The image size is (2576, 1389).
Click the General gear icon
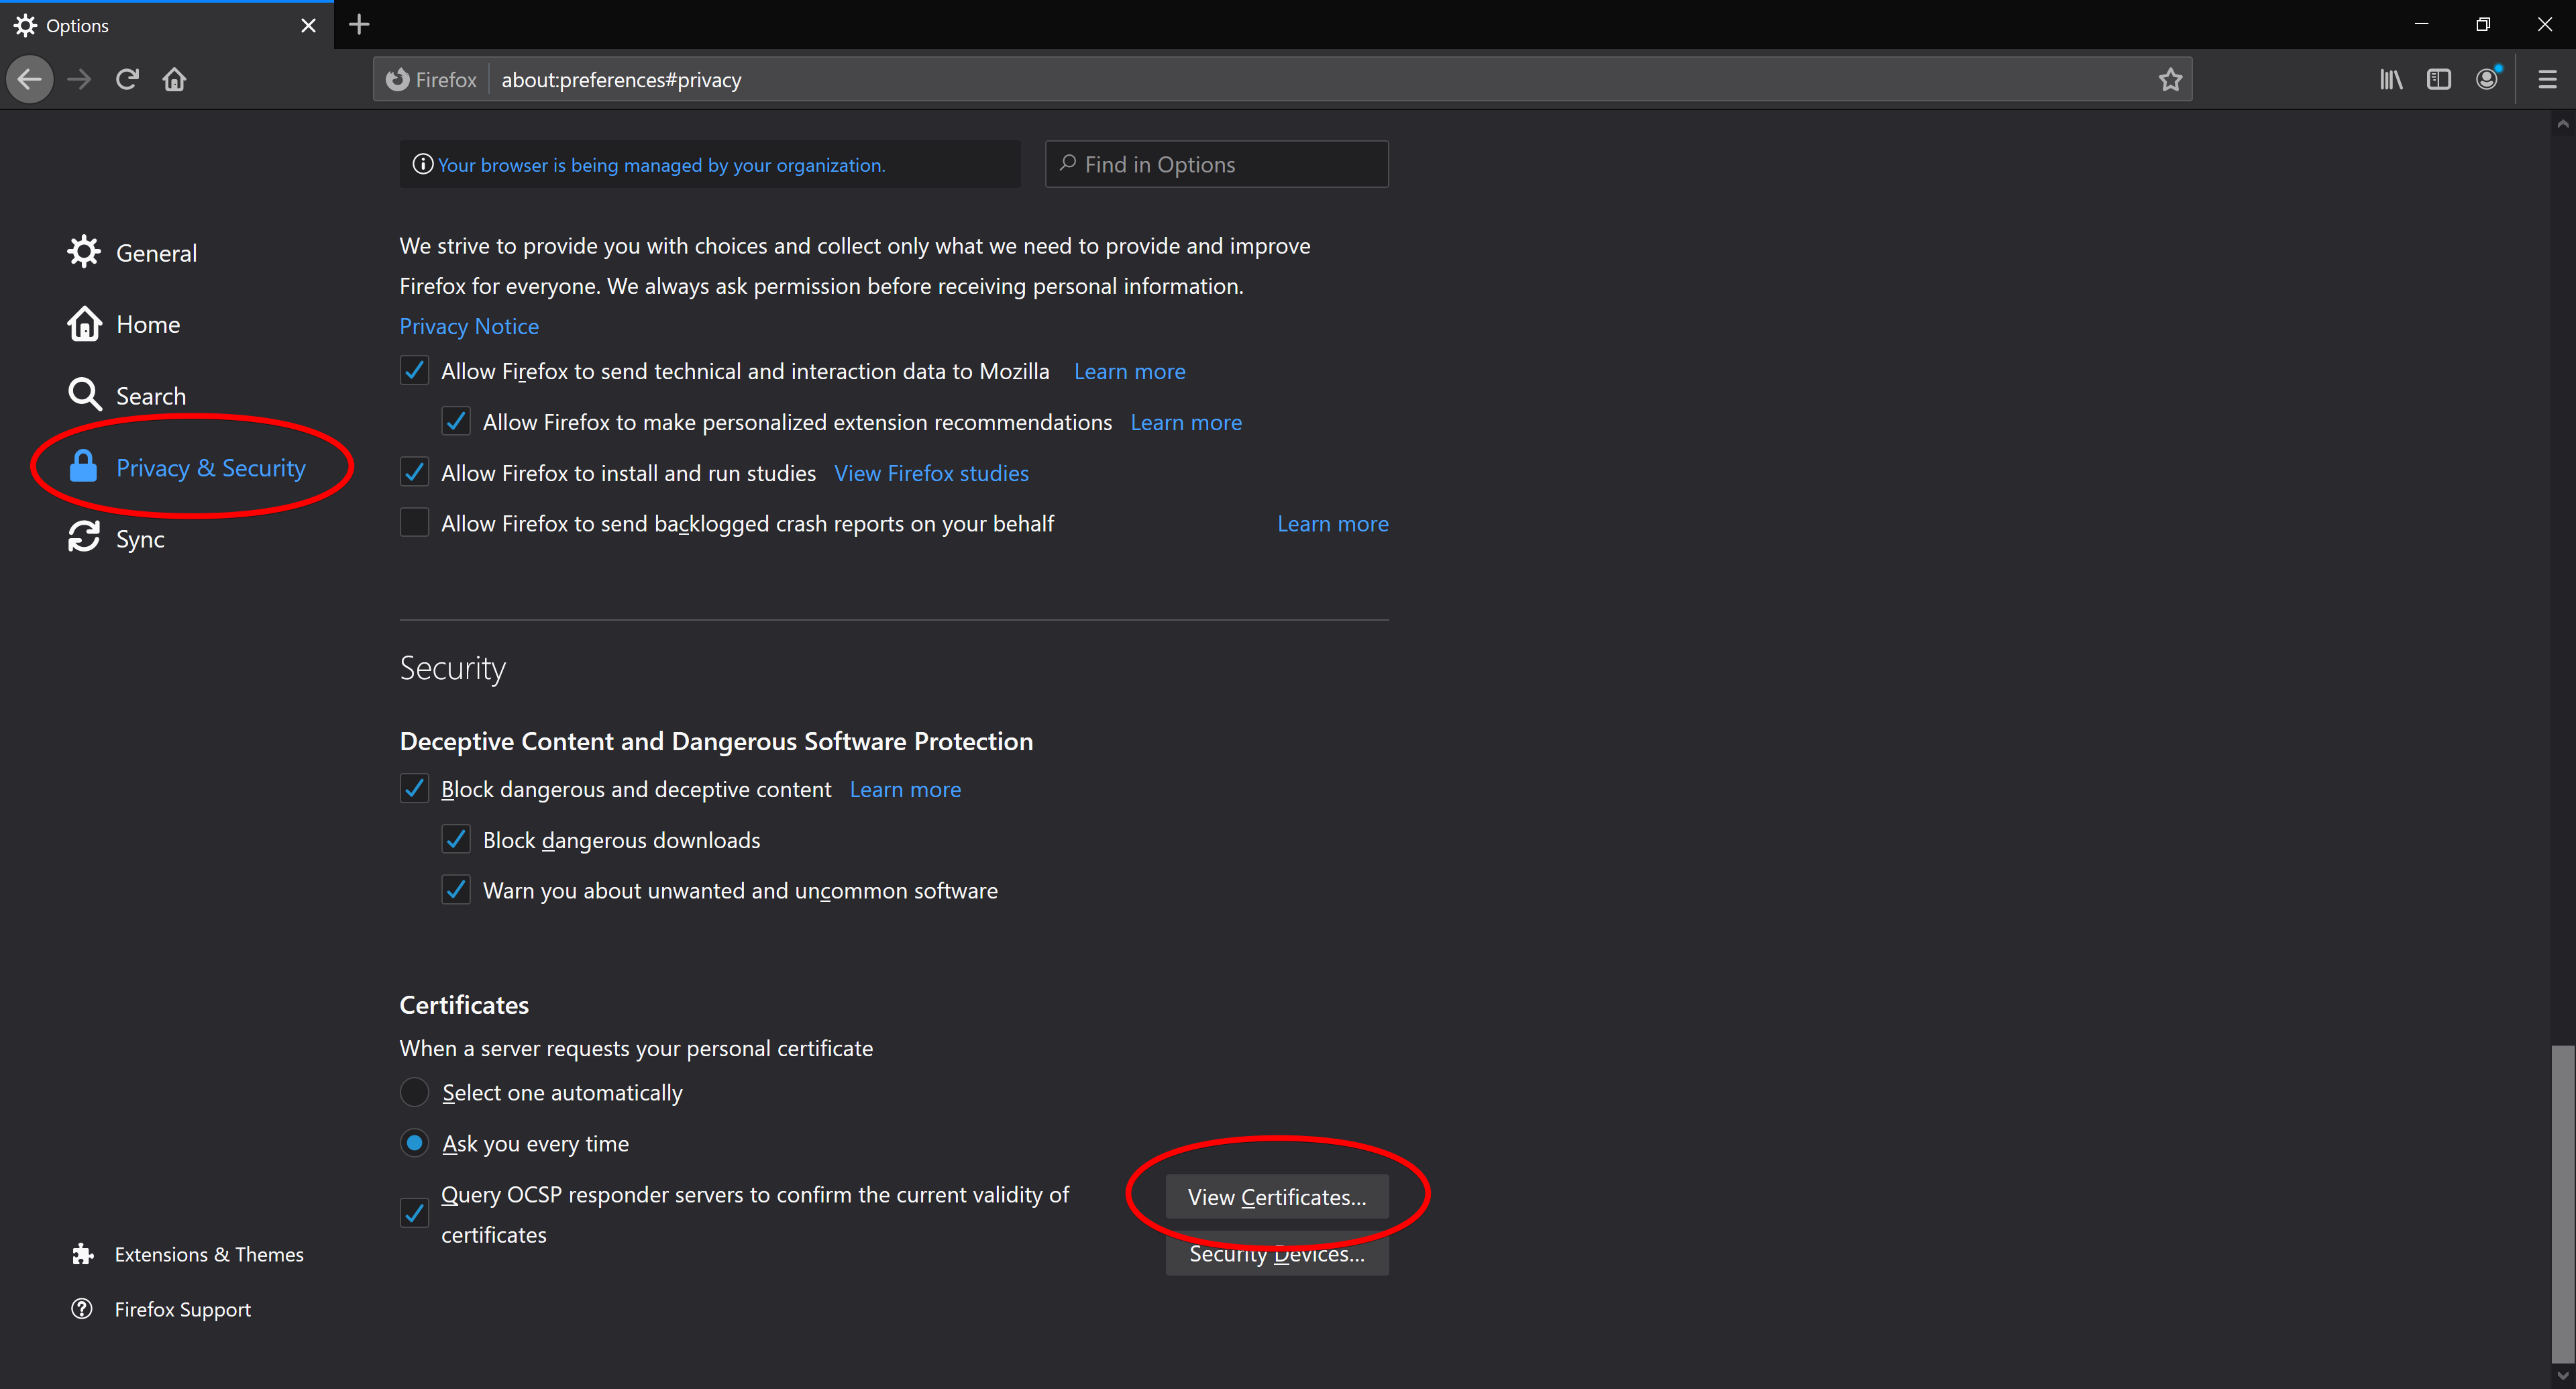(84, 252)
